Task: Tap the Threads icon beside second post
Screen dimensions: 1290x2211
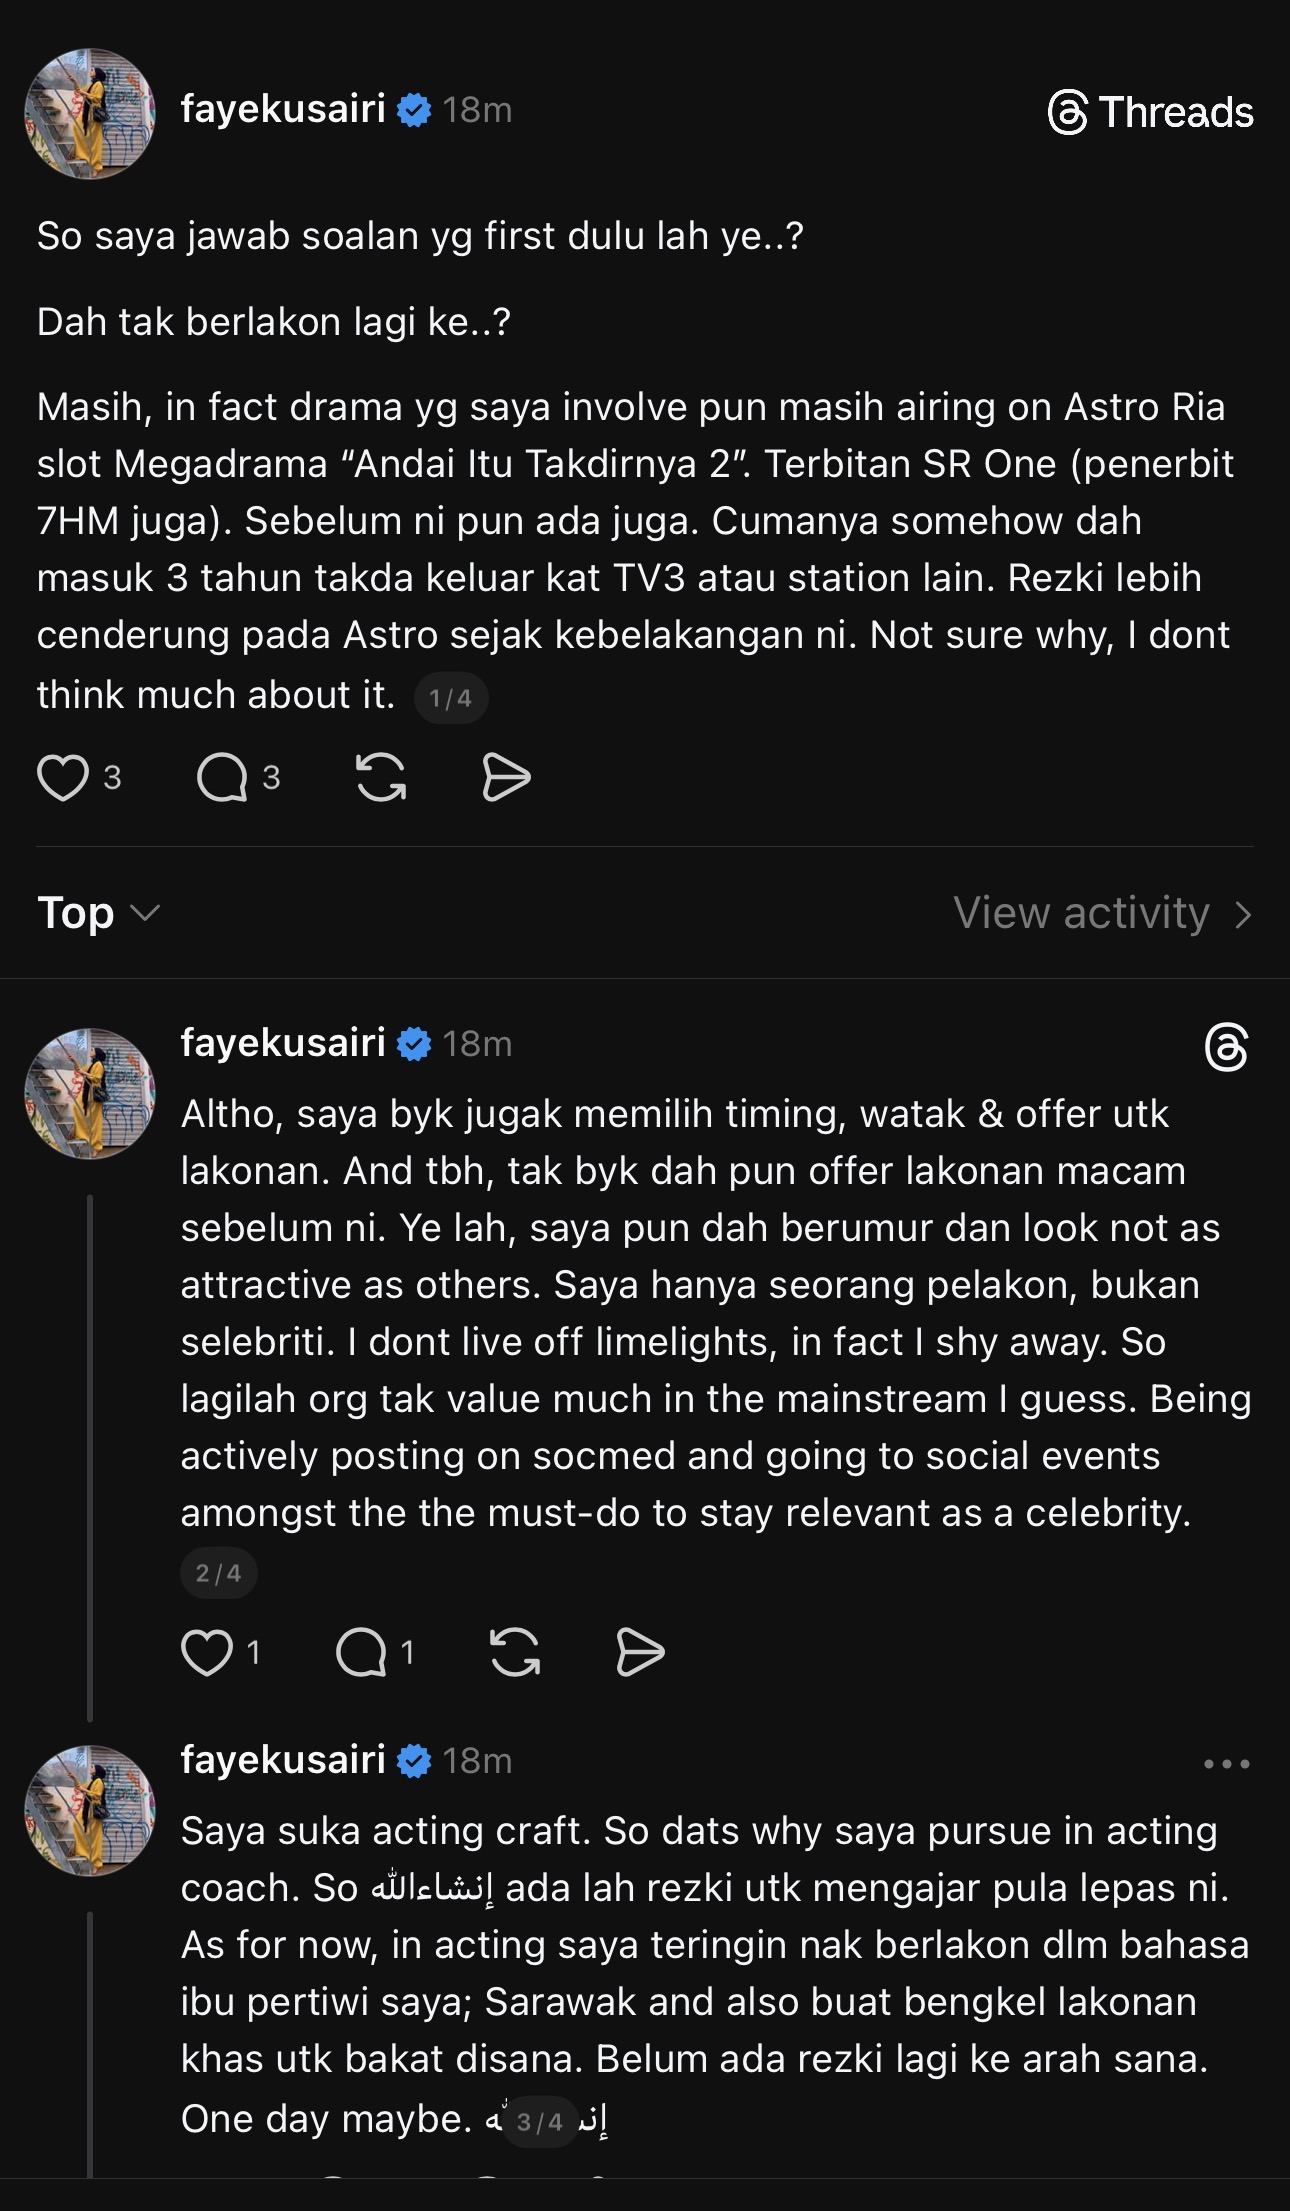Action: pyautogui.click(x=1227, y=1047)
